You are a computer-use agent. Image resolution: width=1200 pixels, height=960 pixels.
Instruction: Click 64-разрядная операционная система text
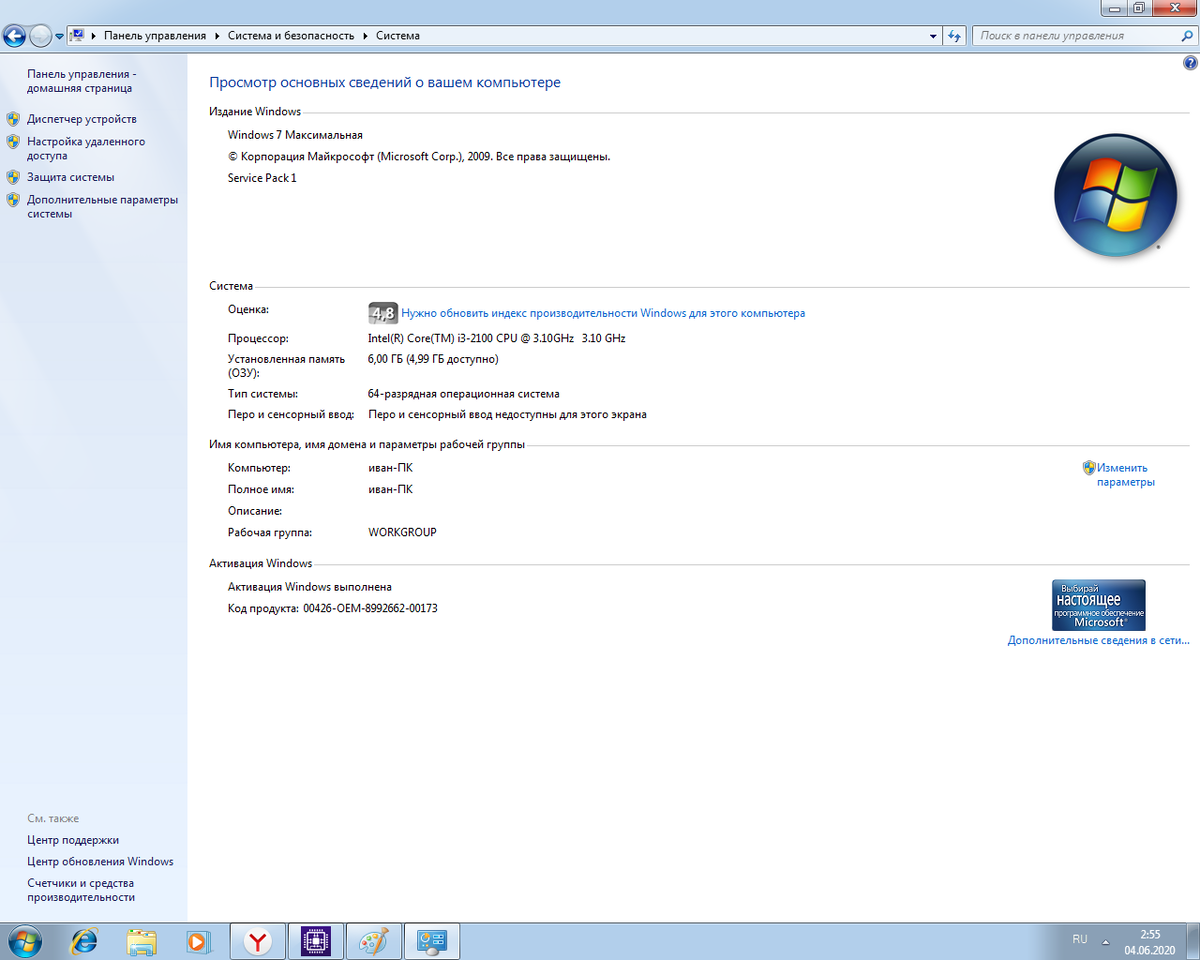[x=464, y=394]
